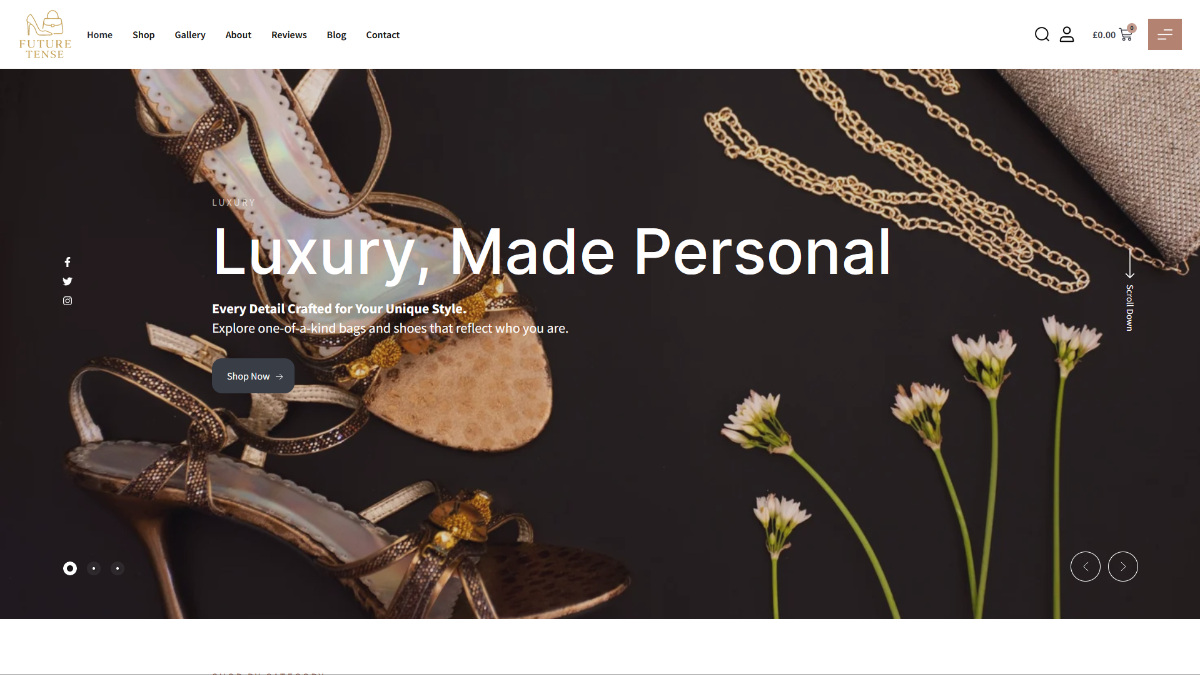This screenshot has width=1200, height=675.
Task: Visit the Twitter social icon
Action: (x=68, y=281)
